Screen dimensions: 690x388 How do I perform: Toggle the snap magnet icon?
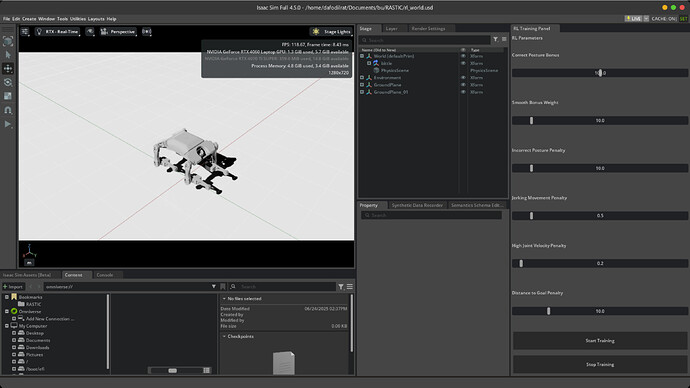tap(8, 110)
